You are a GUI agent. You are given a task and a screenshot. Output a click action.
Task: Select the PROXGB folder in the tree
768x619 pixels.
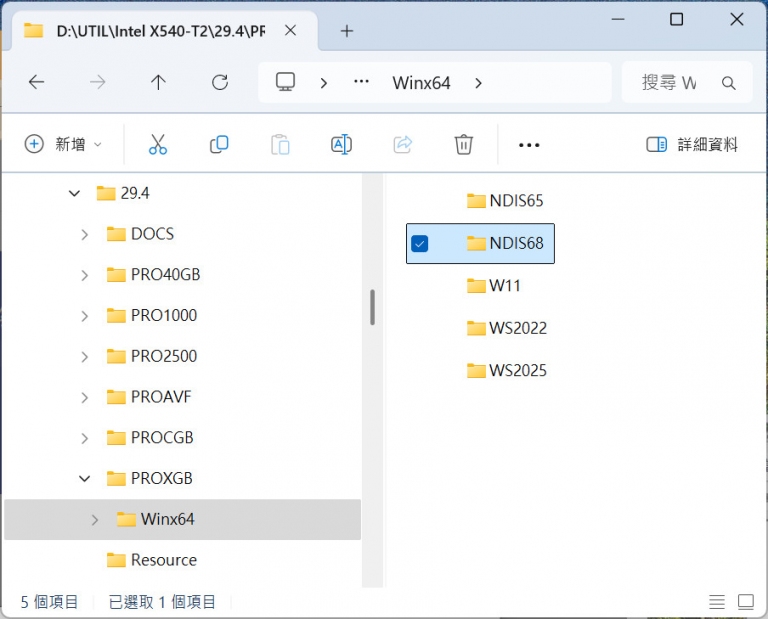pos(149,478)
